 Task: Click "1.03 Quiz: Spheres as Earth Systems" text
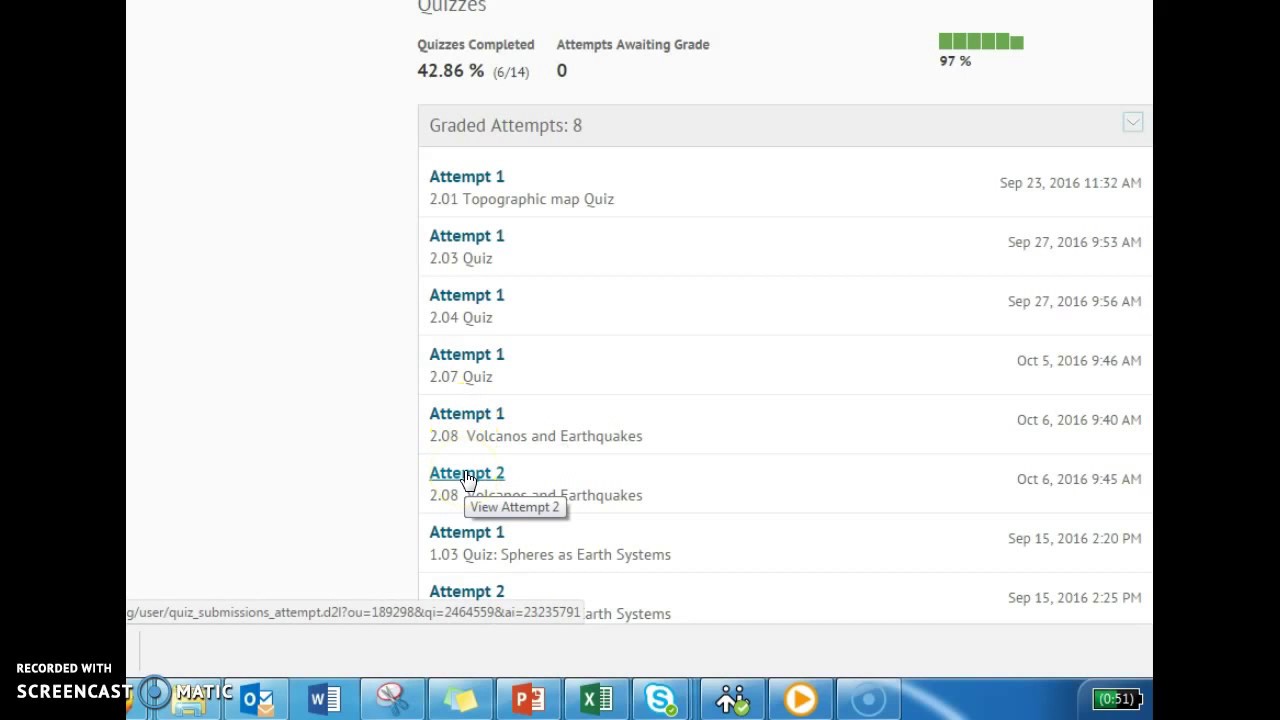(x=550, y=554)
